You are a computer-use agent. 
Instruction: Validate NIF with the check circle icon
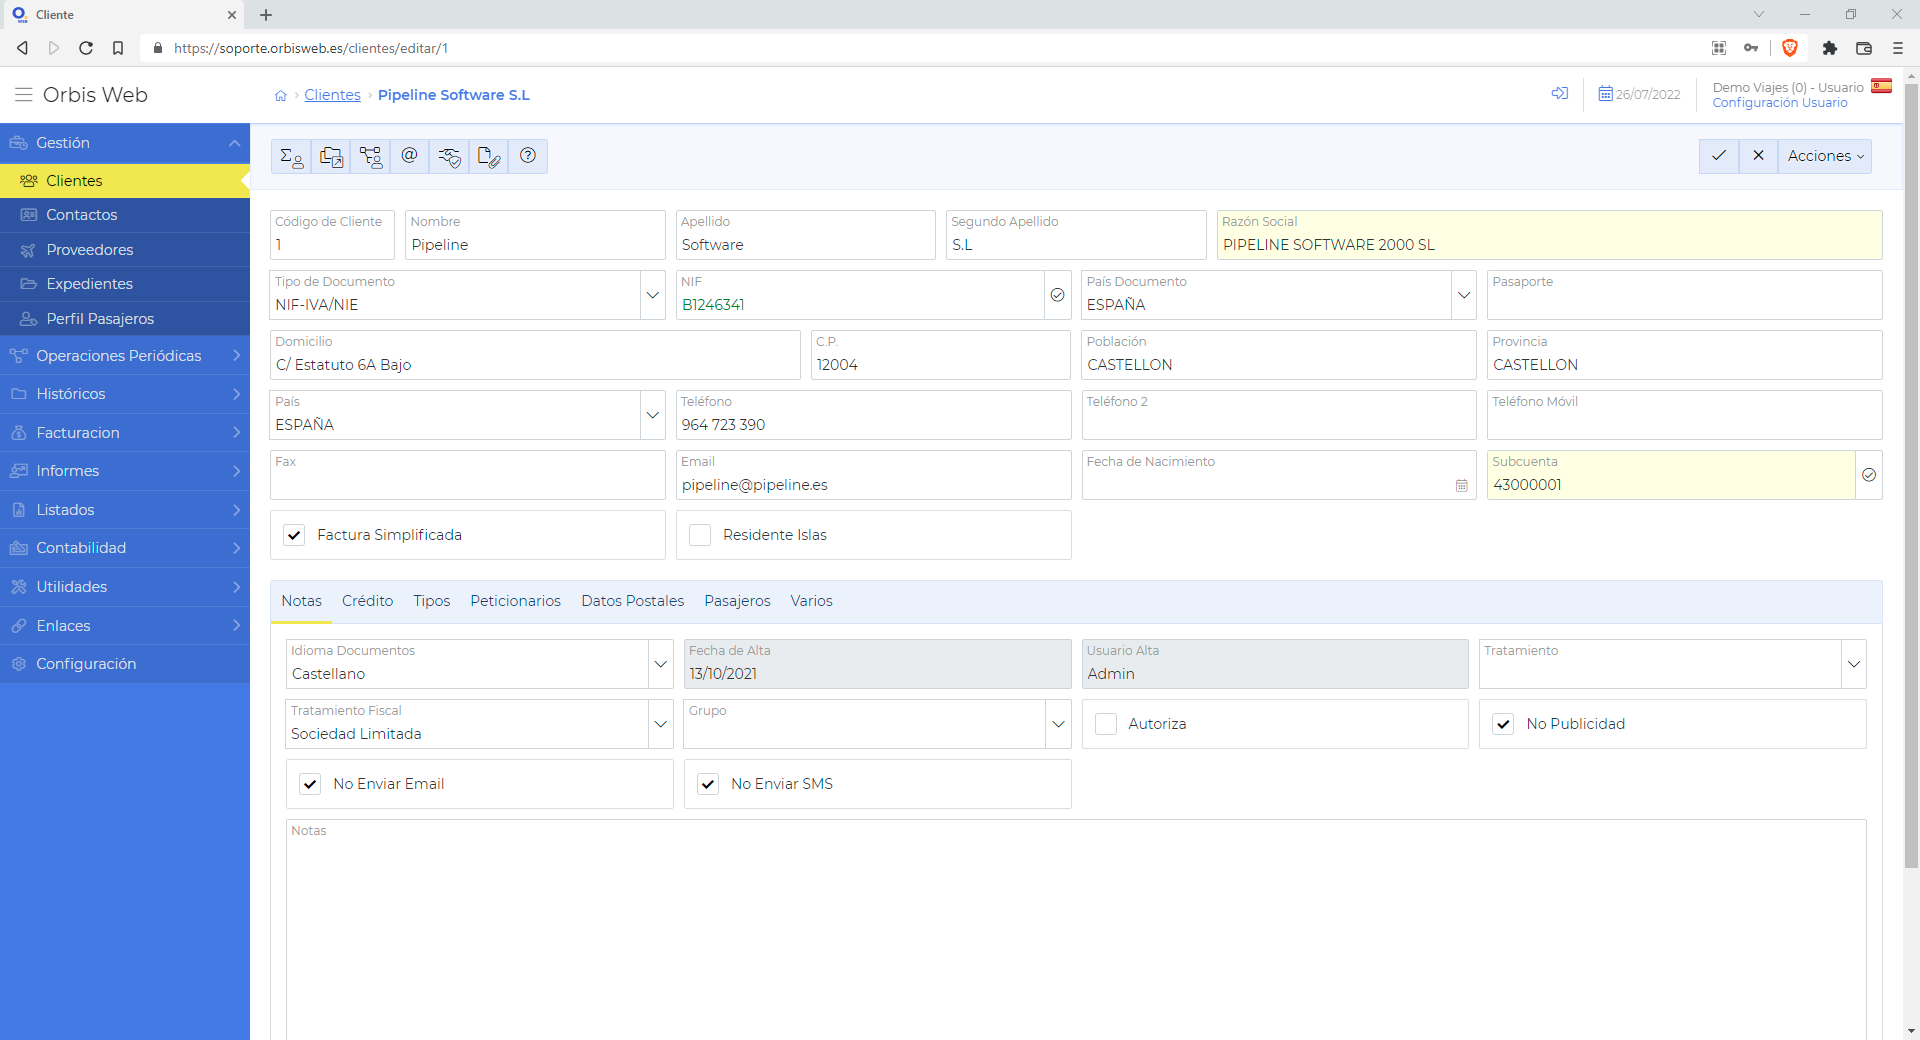point(1057,295)
